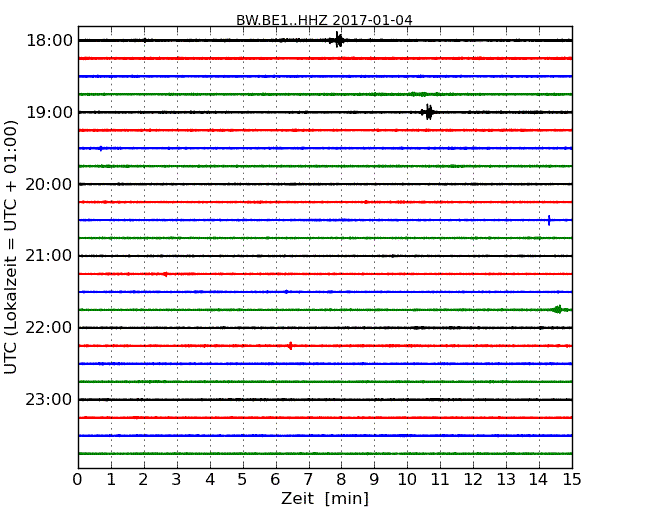This screenshot has height=520, width=650.
Task: Click x-axis tick label 0
Action: coord(78,479)
